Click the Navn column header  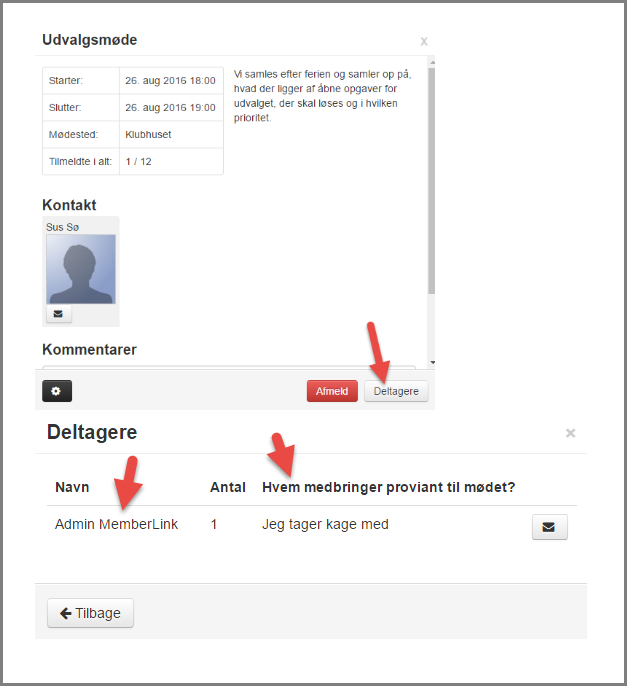(x=72, y=487)
